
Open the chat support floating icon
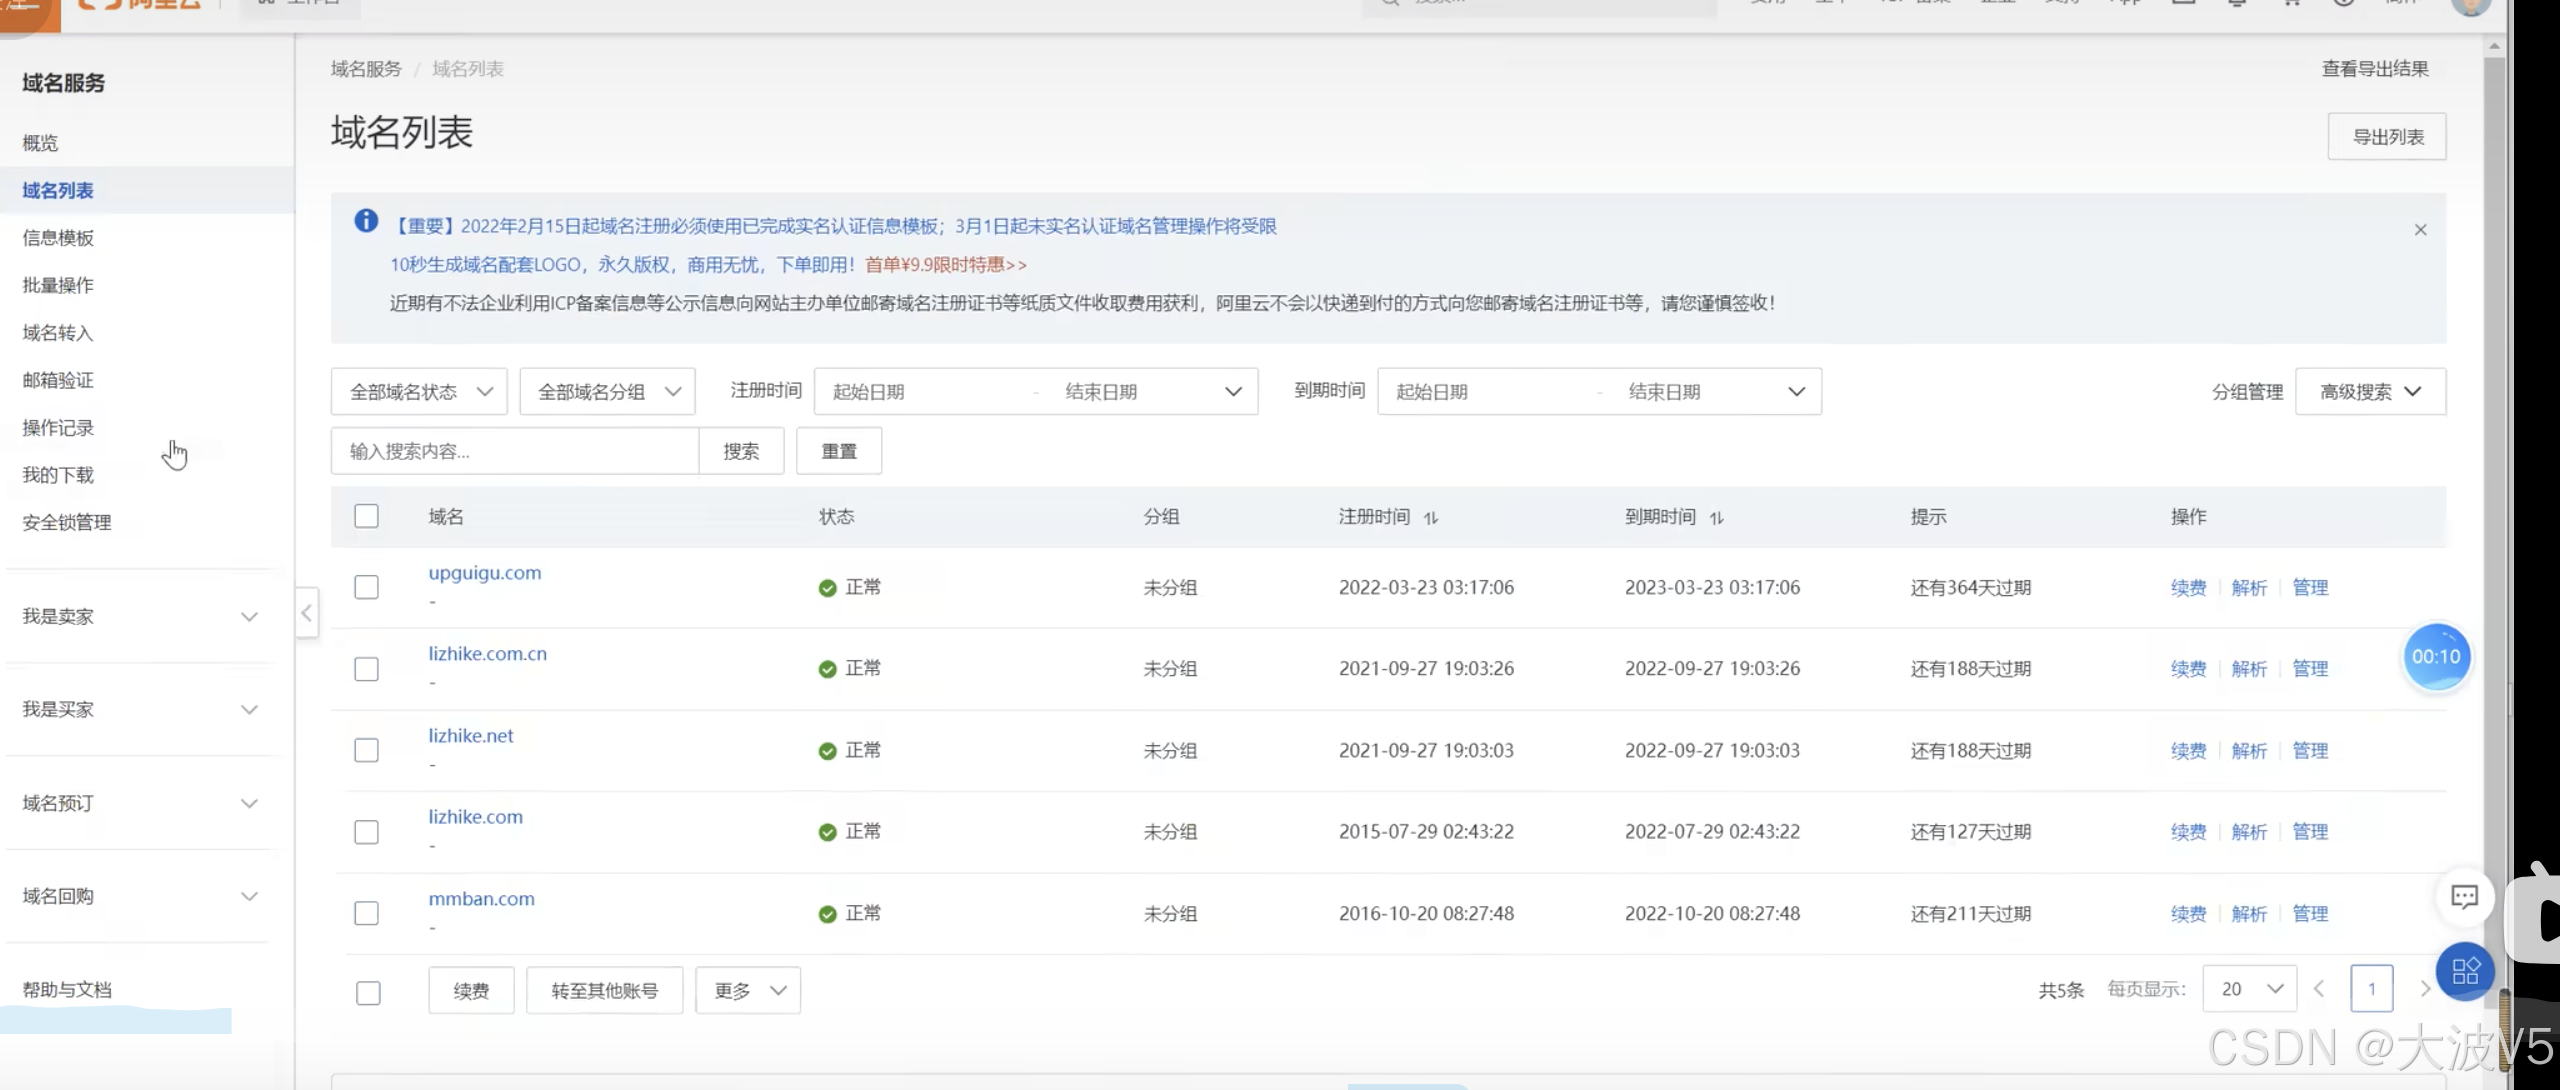(2464, 896)
